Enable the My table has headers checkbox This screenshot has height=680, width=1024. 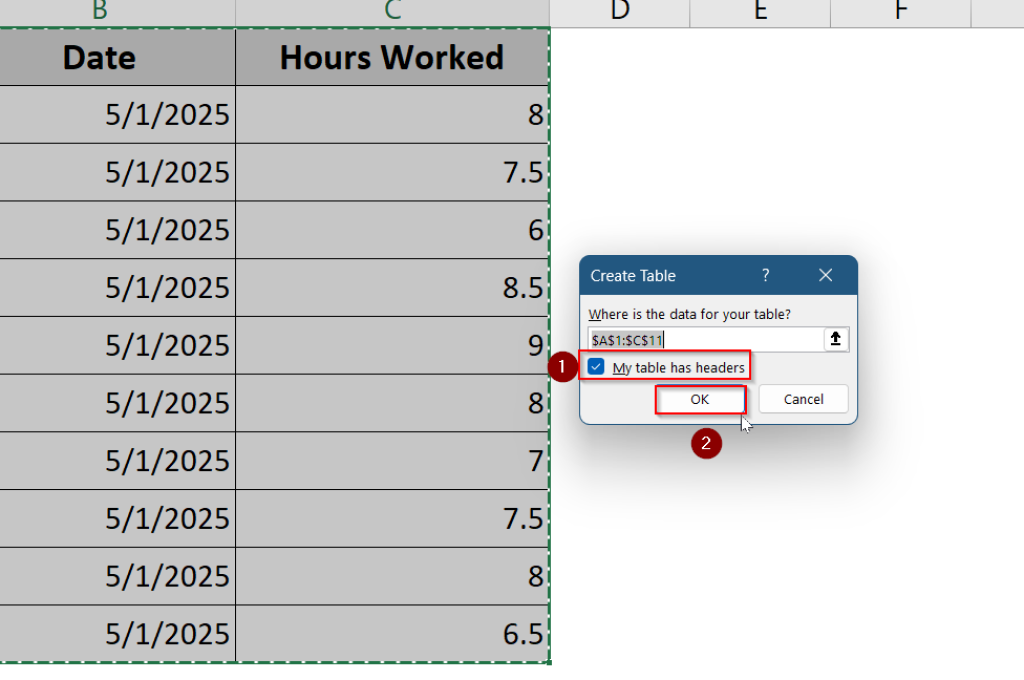tap(596, 367)
